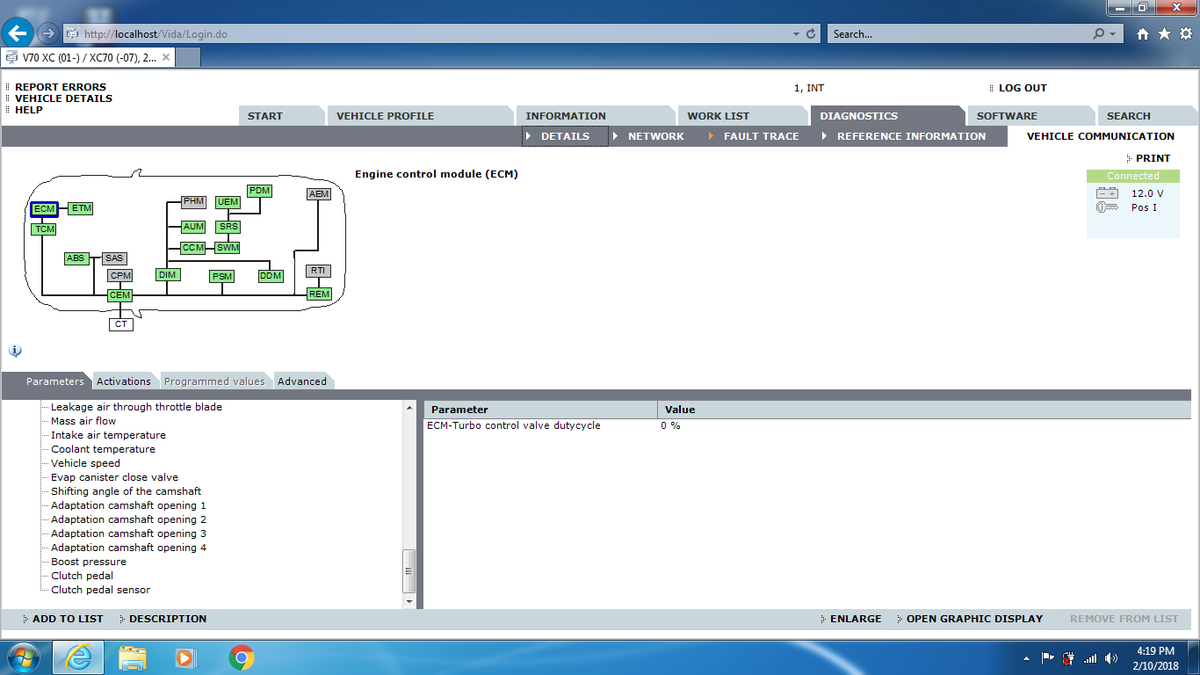This screenshot has width=1200, height=675.
Task: Launch Google Chrome from taskbar
Action: click(240, 657)
